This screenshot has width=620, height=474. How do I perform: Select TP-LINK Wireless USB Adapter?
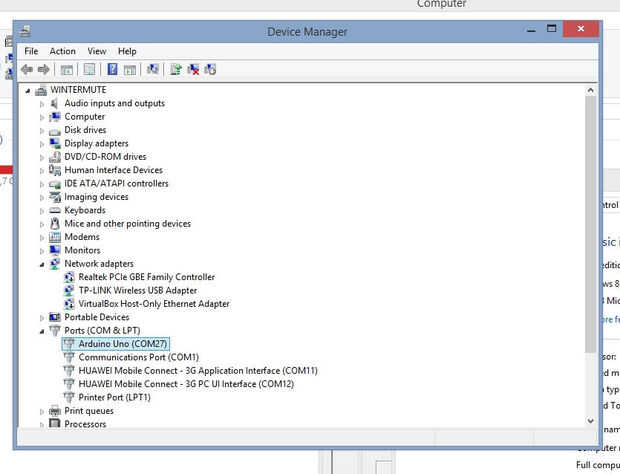(138, 291)
